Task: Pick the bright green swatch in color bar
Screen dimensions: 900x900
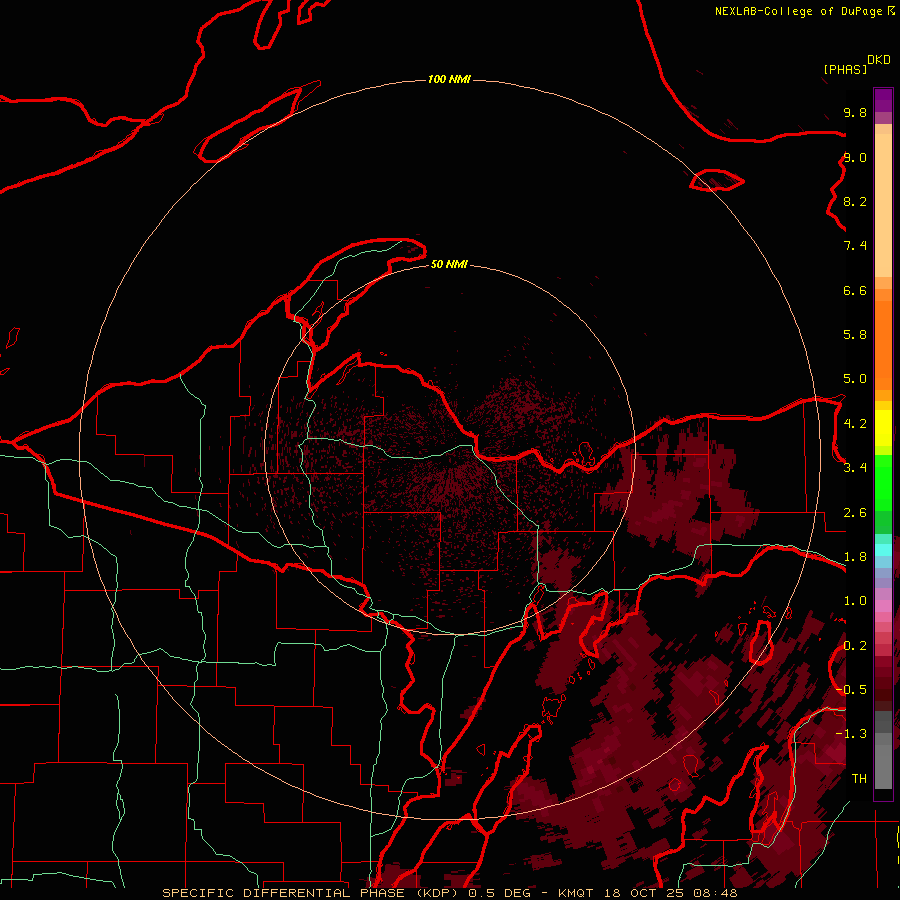Action: click(883, 484)
